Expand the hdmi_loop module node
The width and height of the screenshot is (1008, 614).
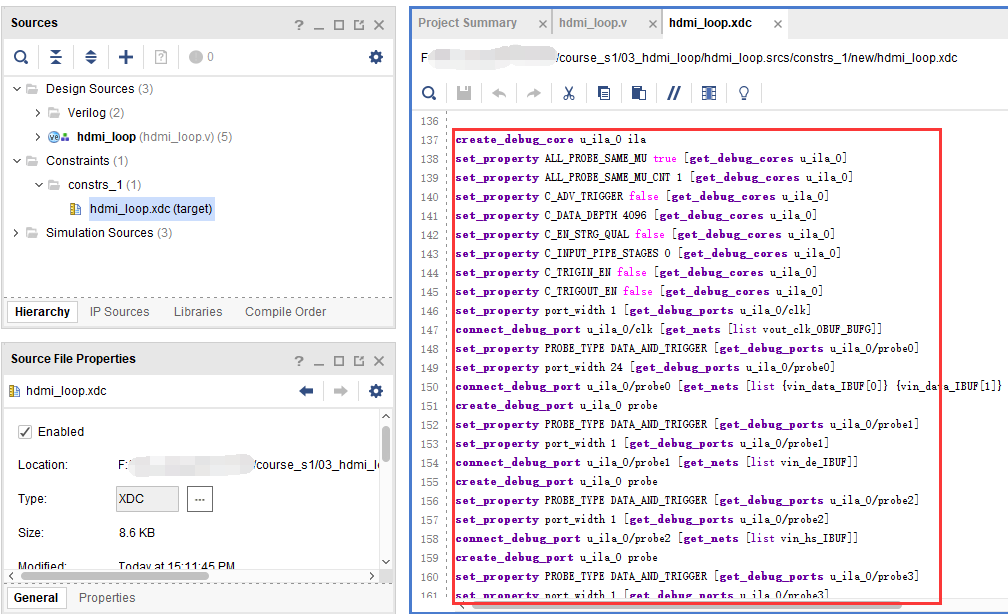37,137
